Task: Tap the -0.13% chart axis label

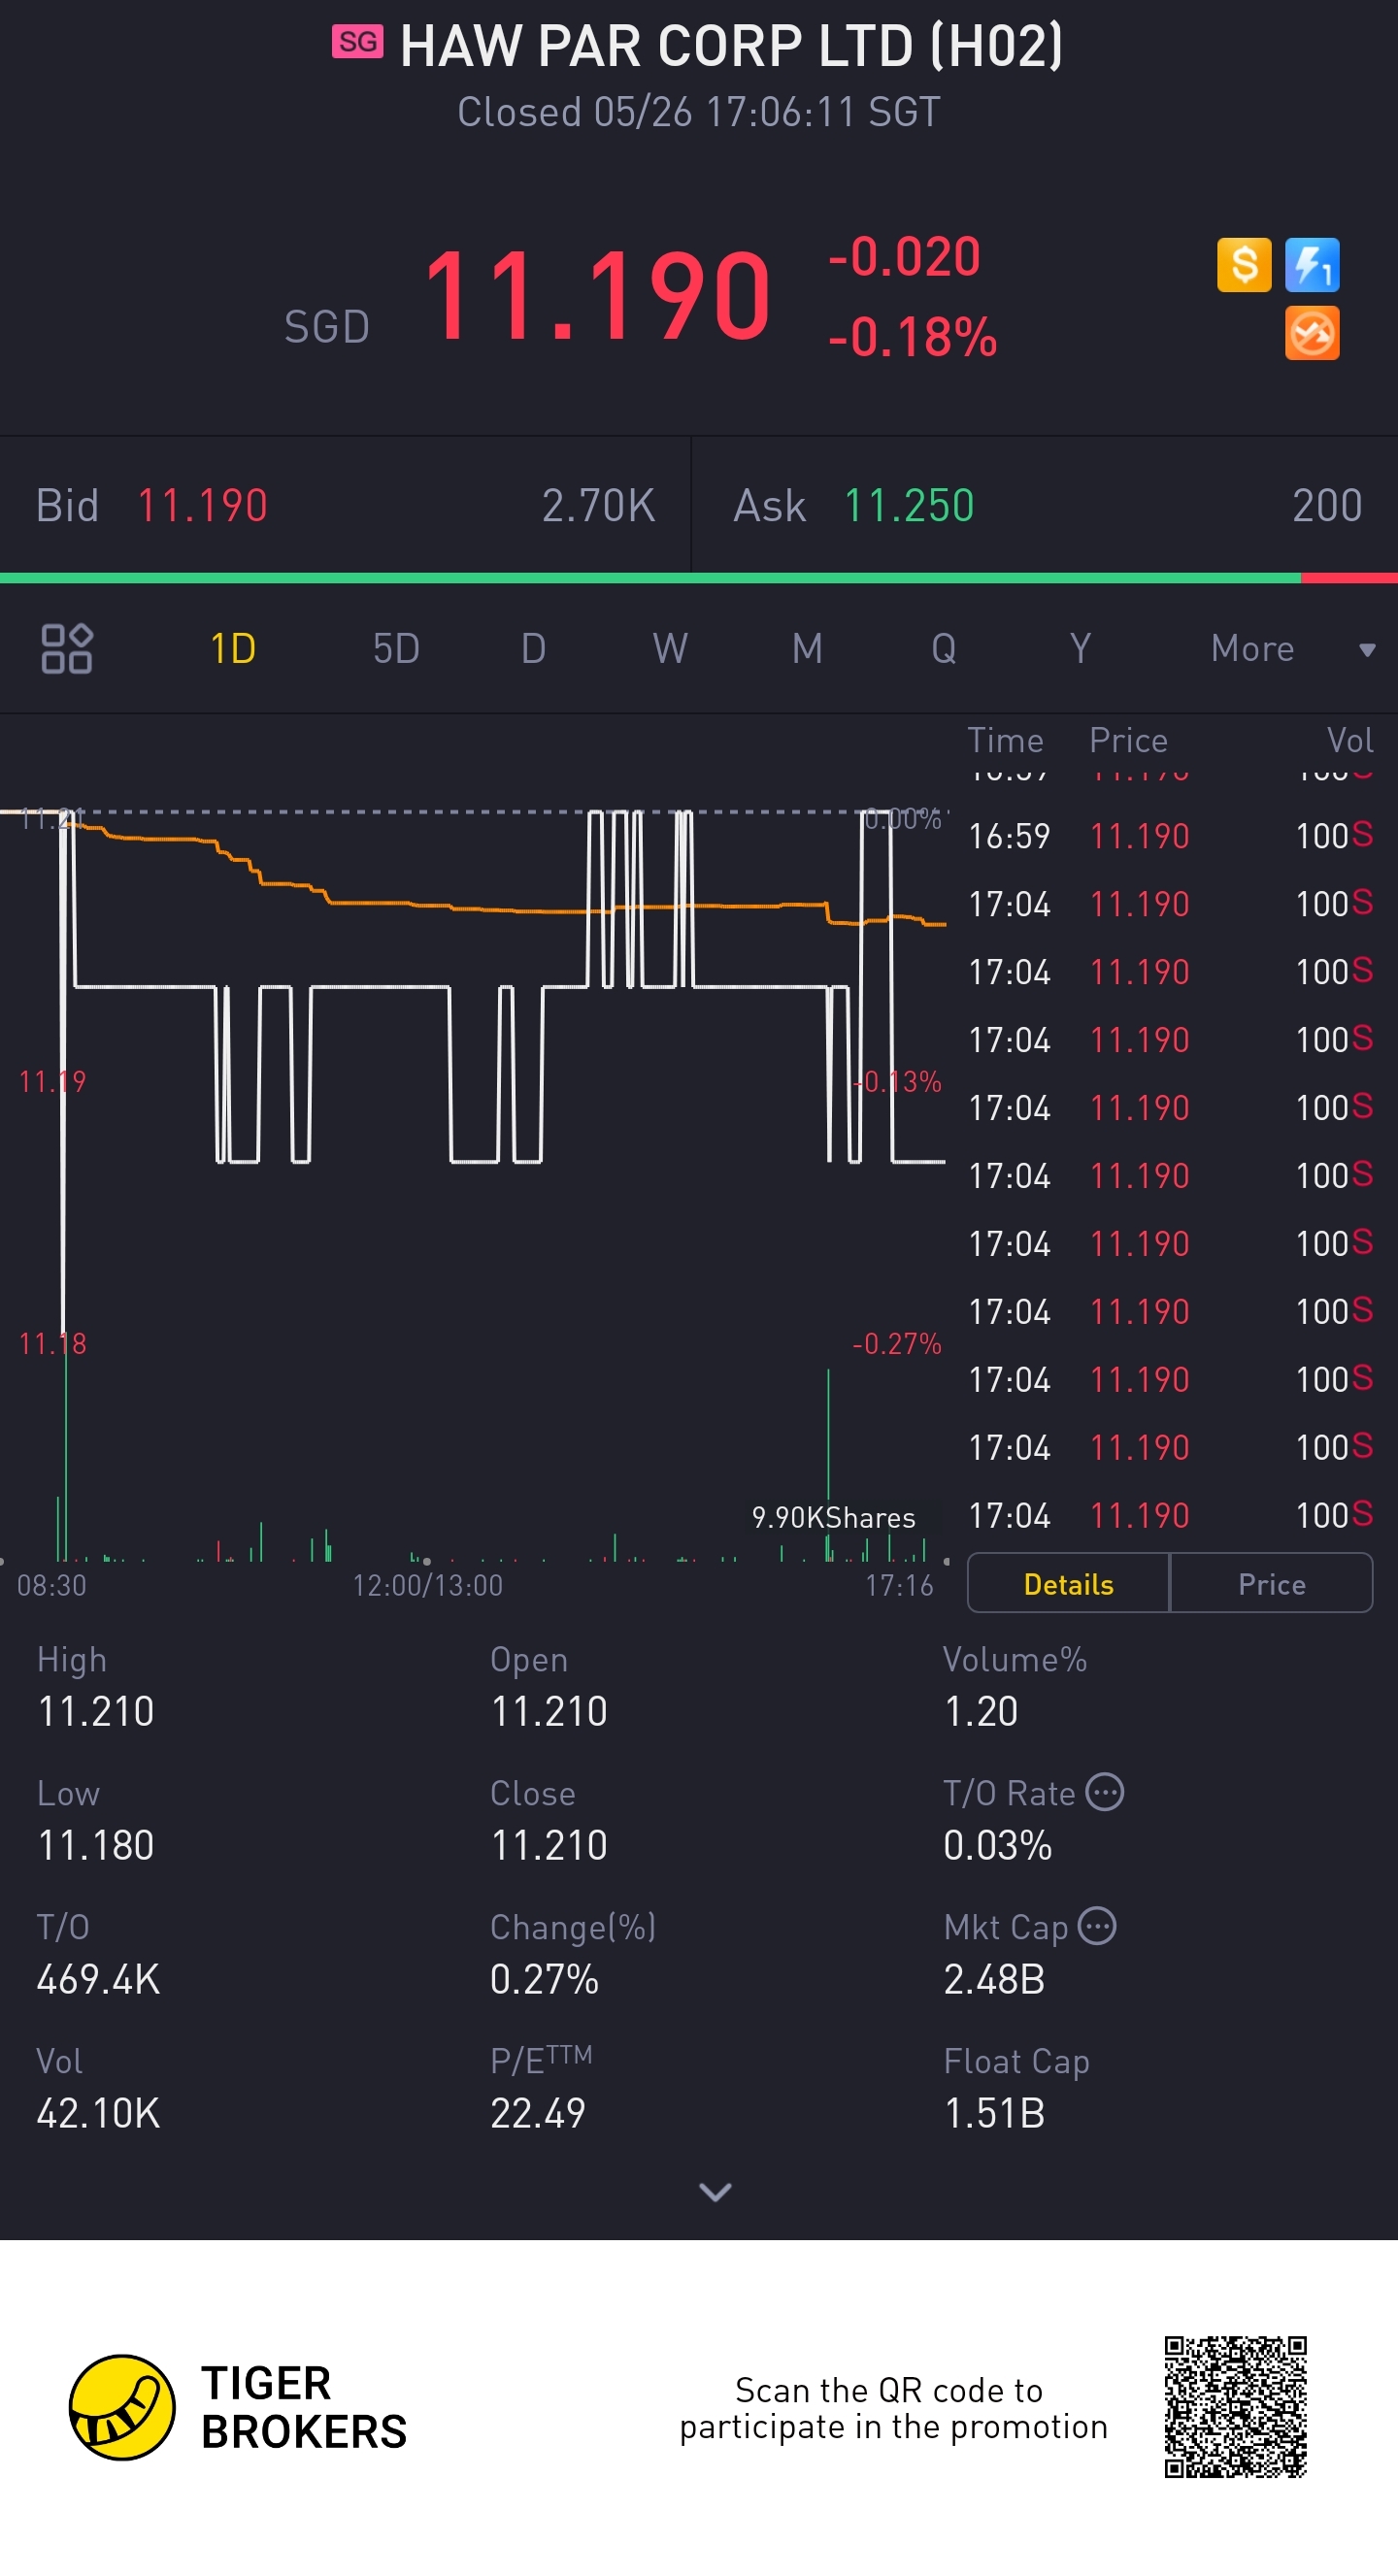Action: tap(896, 1081)
